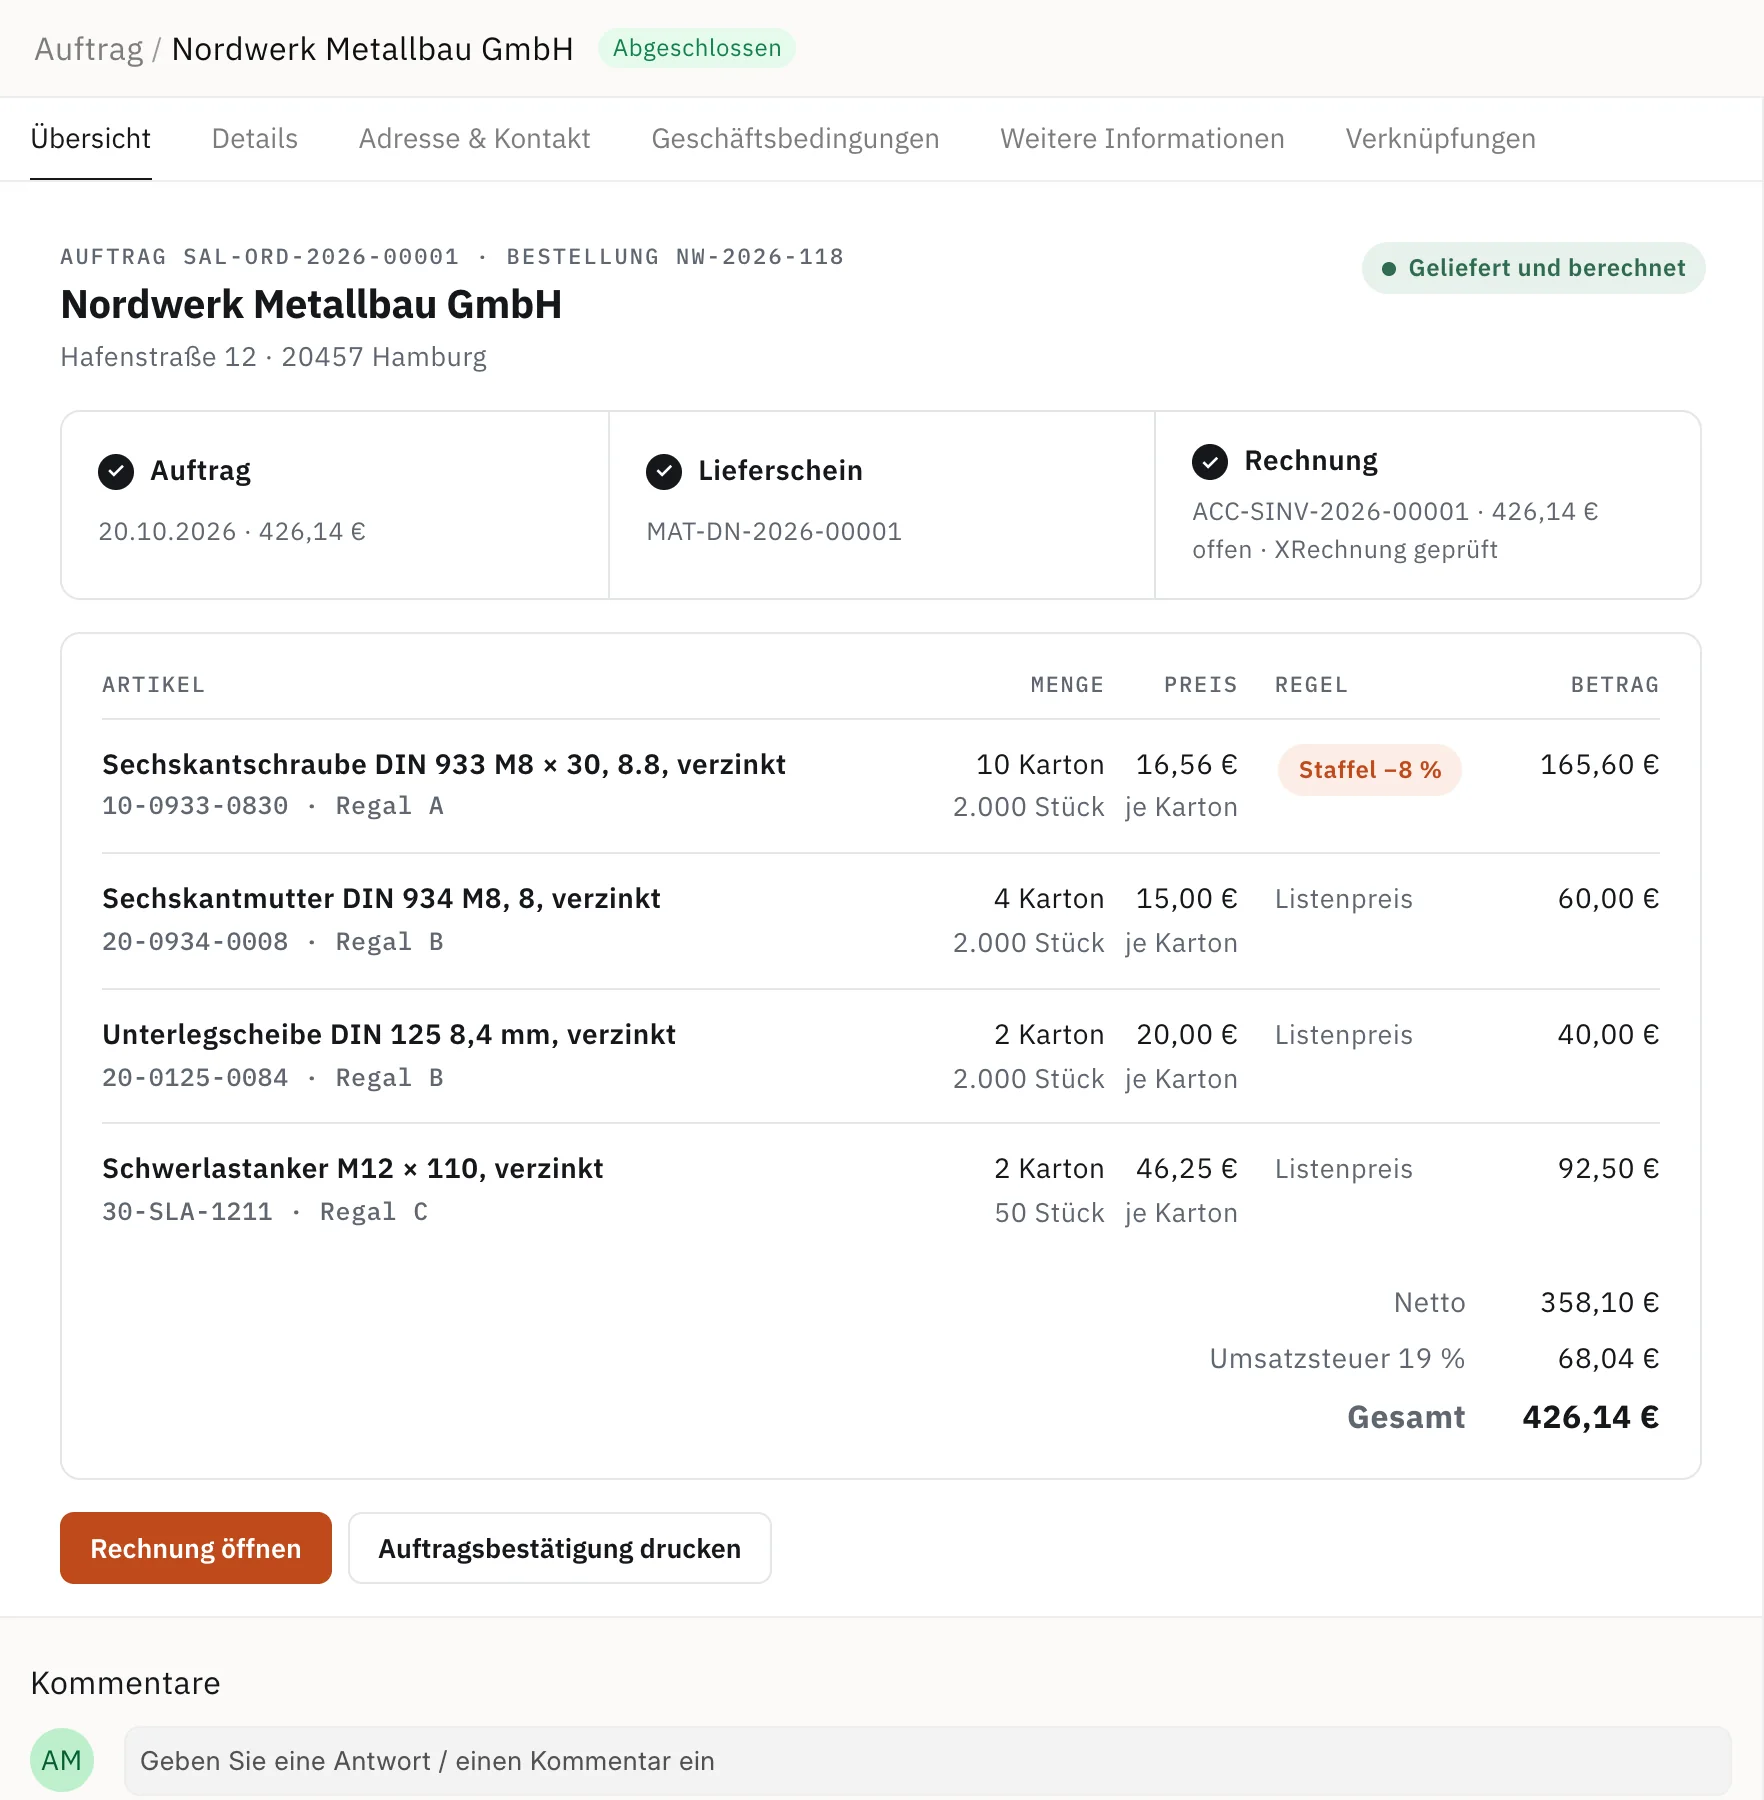Viewport: 1764px width, 1800px height.
Task: Click the address Hafenstraße 12 · 20457 Hamburg
Action: pyautogui.click(x=273, y=357)
